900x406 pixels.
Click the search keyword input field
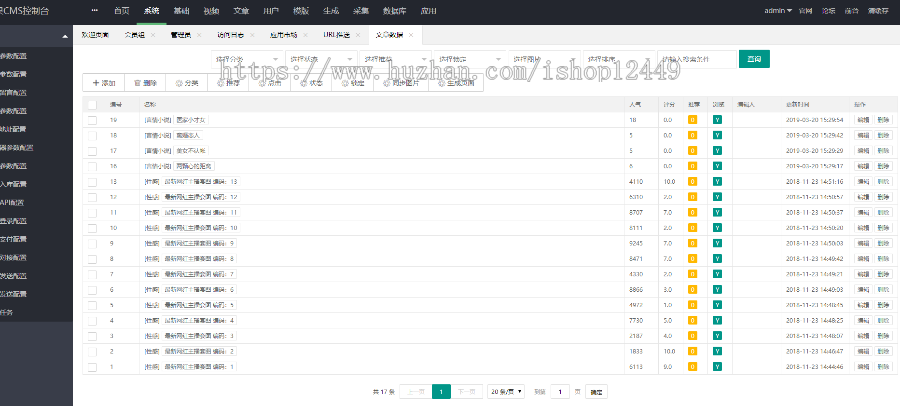pos(697,59)
